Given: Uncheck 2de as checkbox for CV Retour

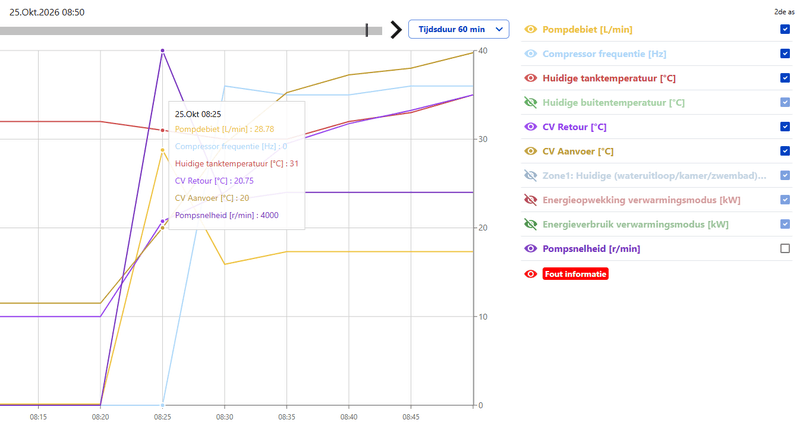Looking at the screenshot, I should (x=785, y=127).
